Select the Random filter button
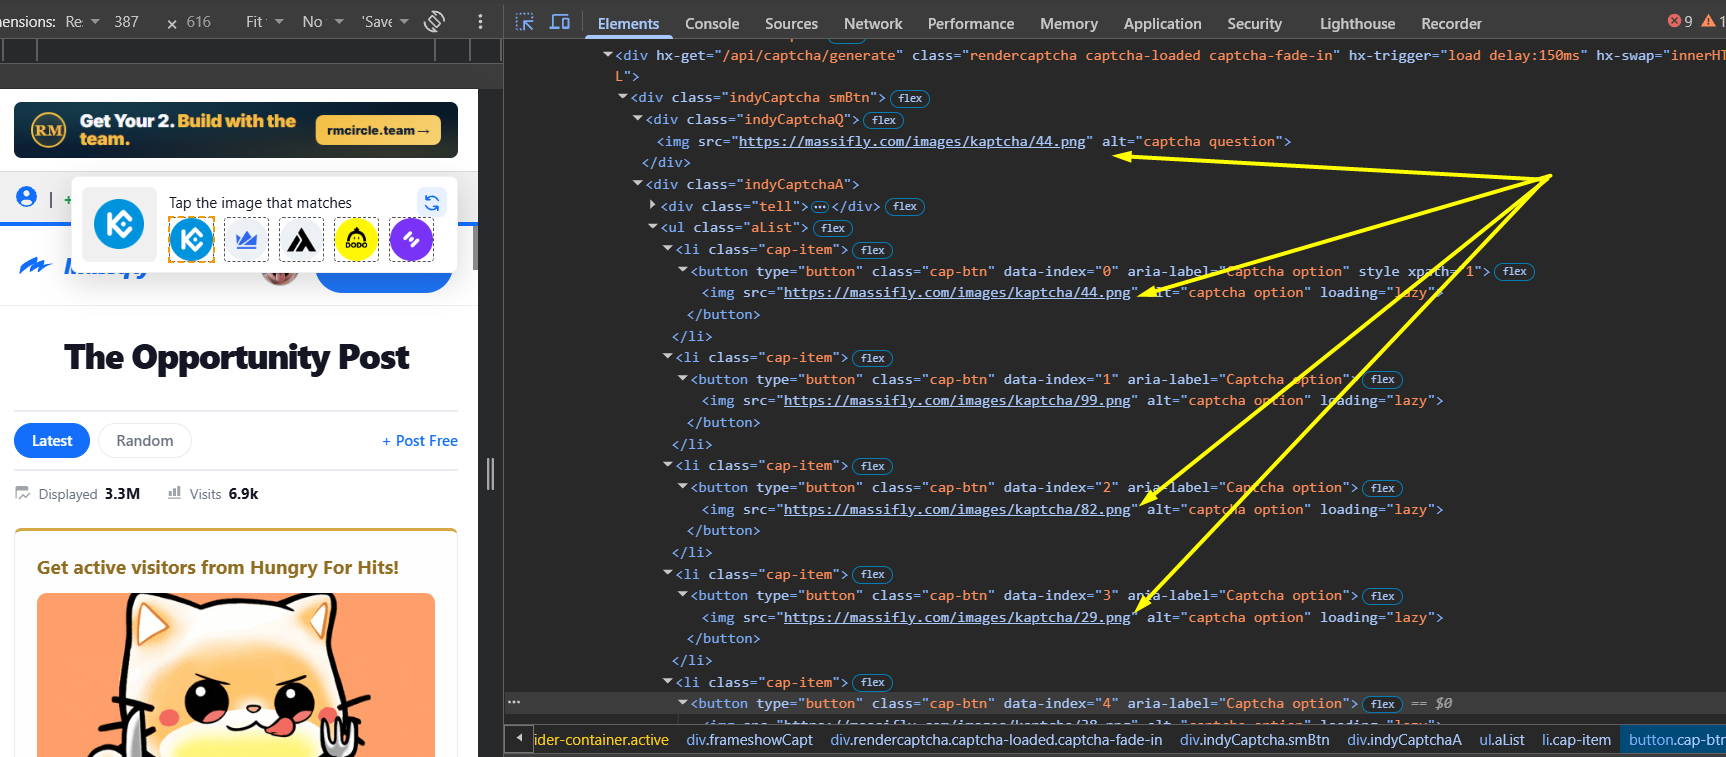Image resolution: width=1726 pixels, height=757 pixels. click(x=145, y=441)
